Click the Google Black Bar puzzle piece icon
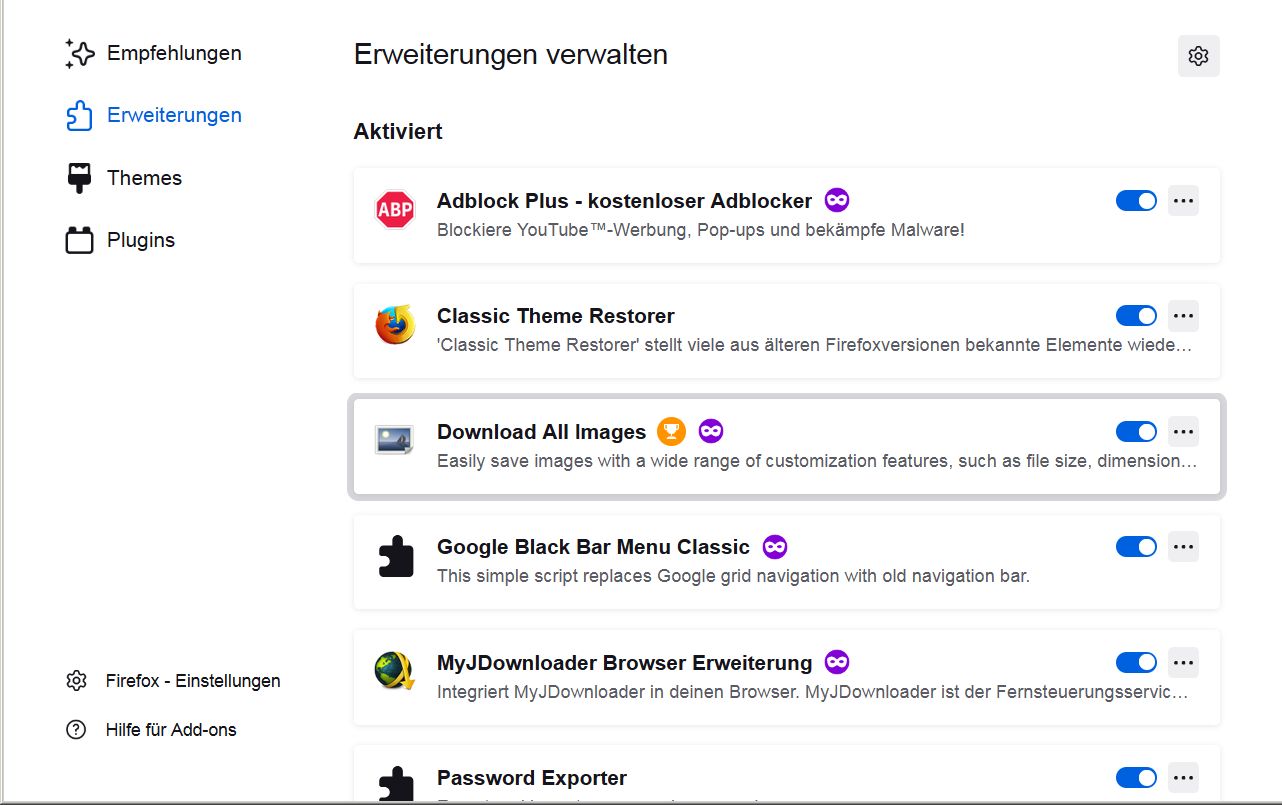1282x805 pixels. (x=395, y=557)
